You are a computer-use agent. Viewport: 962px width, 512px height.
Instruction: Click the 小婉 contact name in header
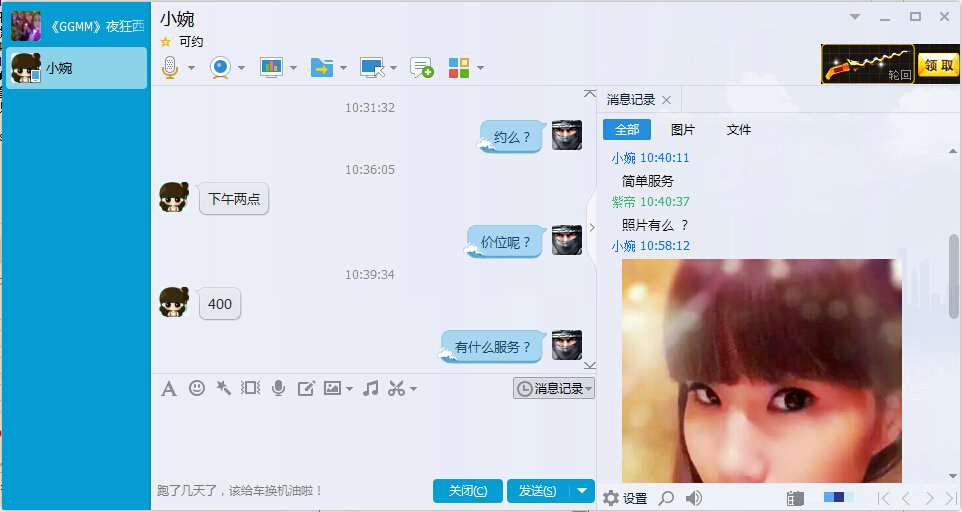point(177,19)
